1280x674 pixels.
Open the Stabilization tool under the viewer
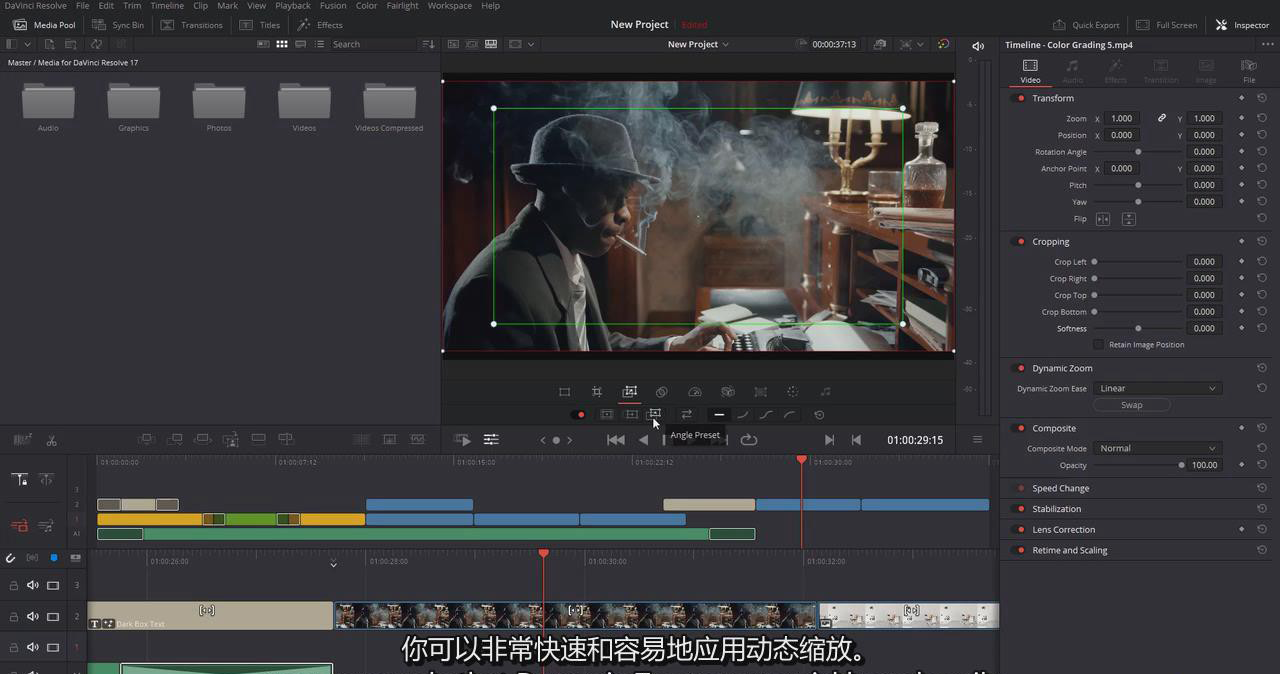pos(728,392)
